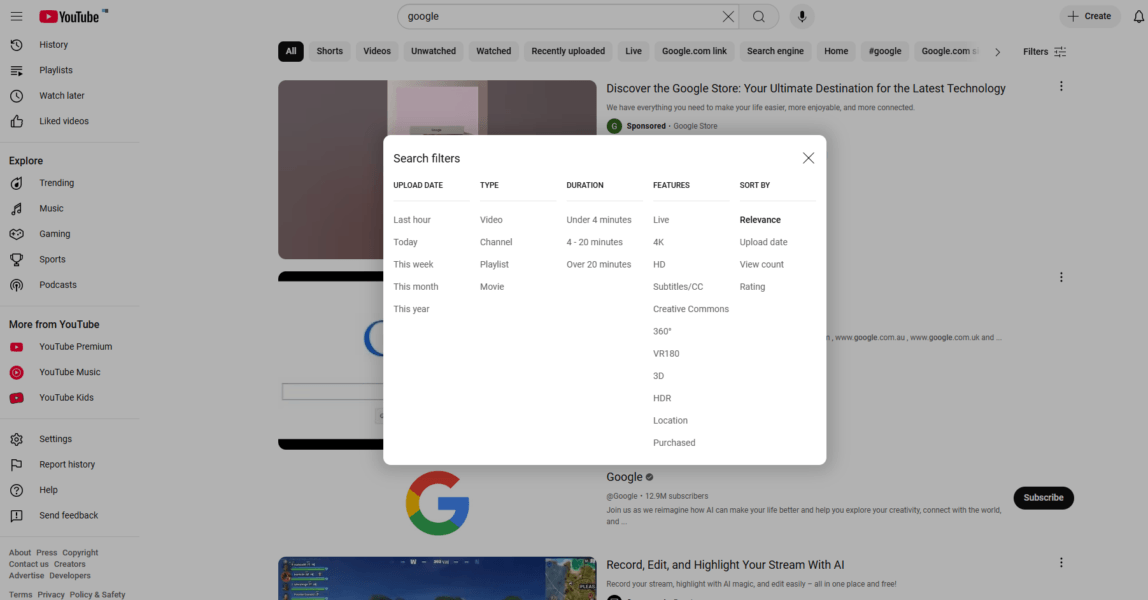The image size is (1148, 600).
Task: Sort results by Upload date
Action: point(763,241)
